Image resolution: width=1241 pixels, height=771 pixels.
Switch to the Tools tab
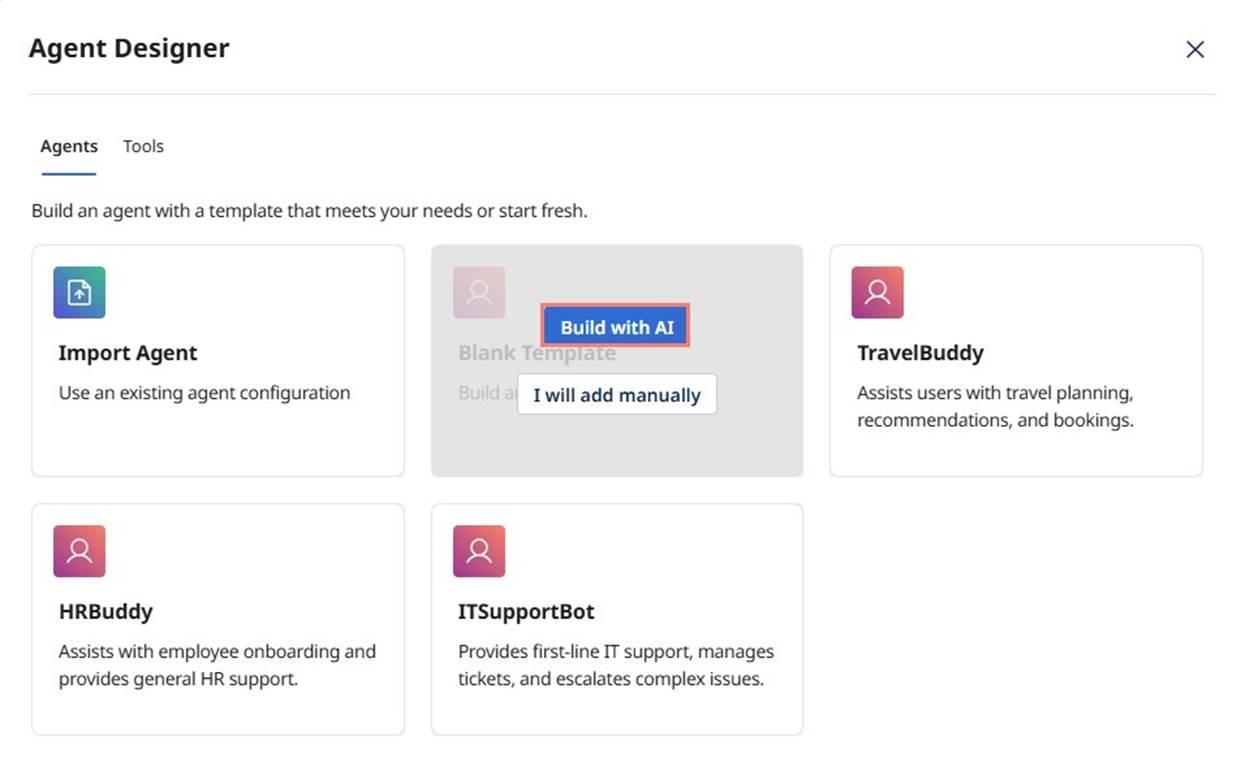[143, 146]
